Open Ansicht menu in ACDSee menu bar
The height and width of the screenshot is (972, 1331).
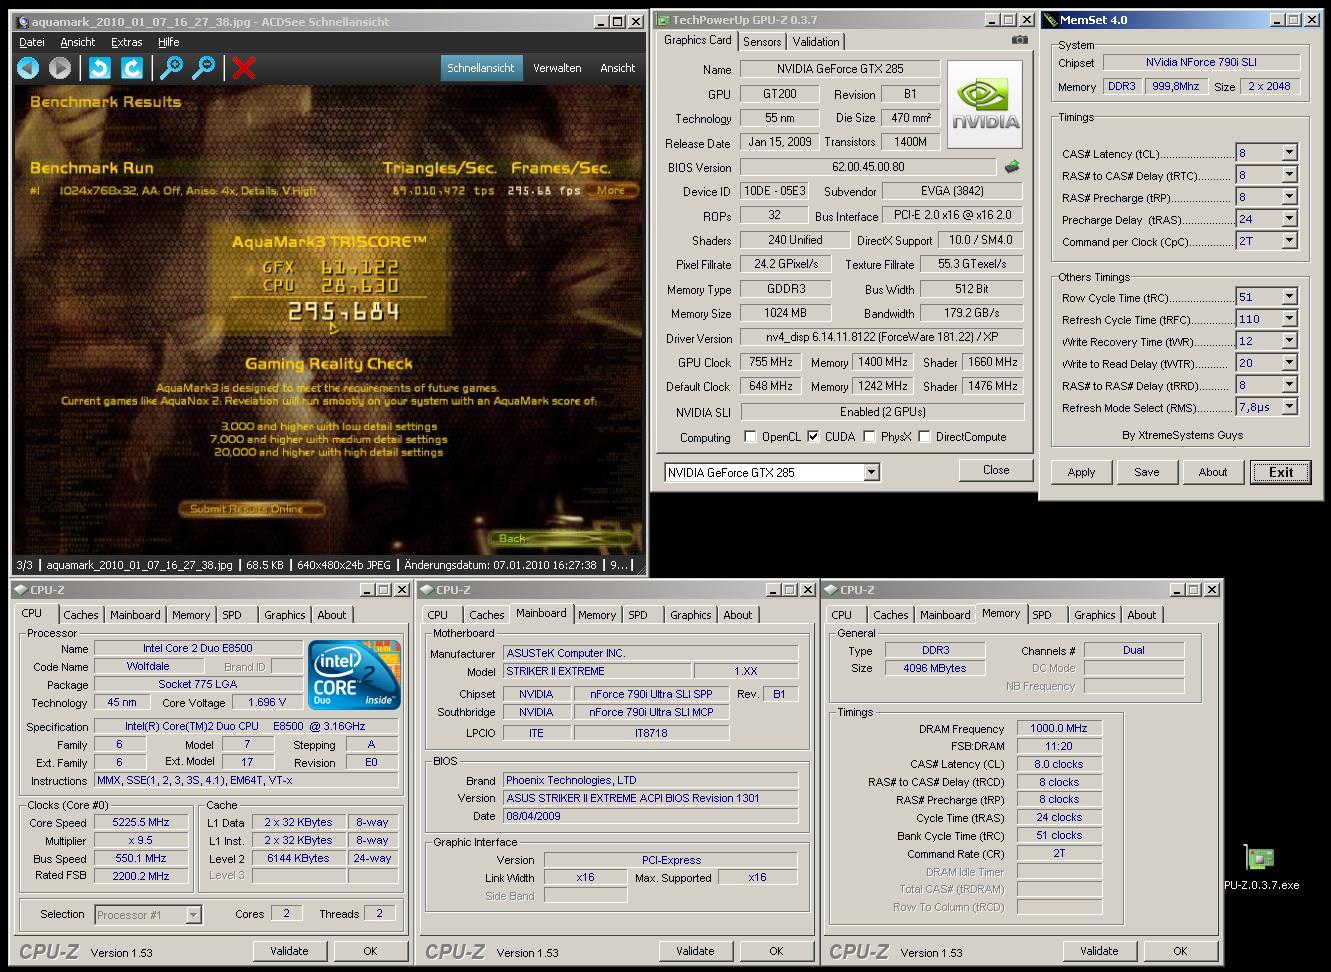(x=78, y=42)
